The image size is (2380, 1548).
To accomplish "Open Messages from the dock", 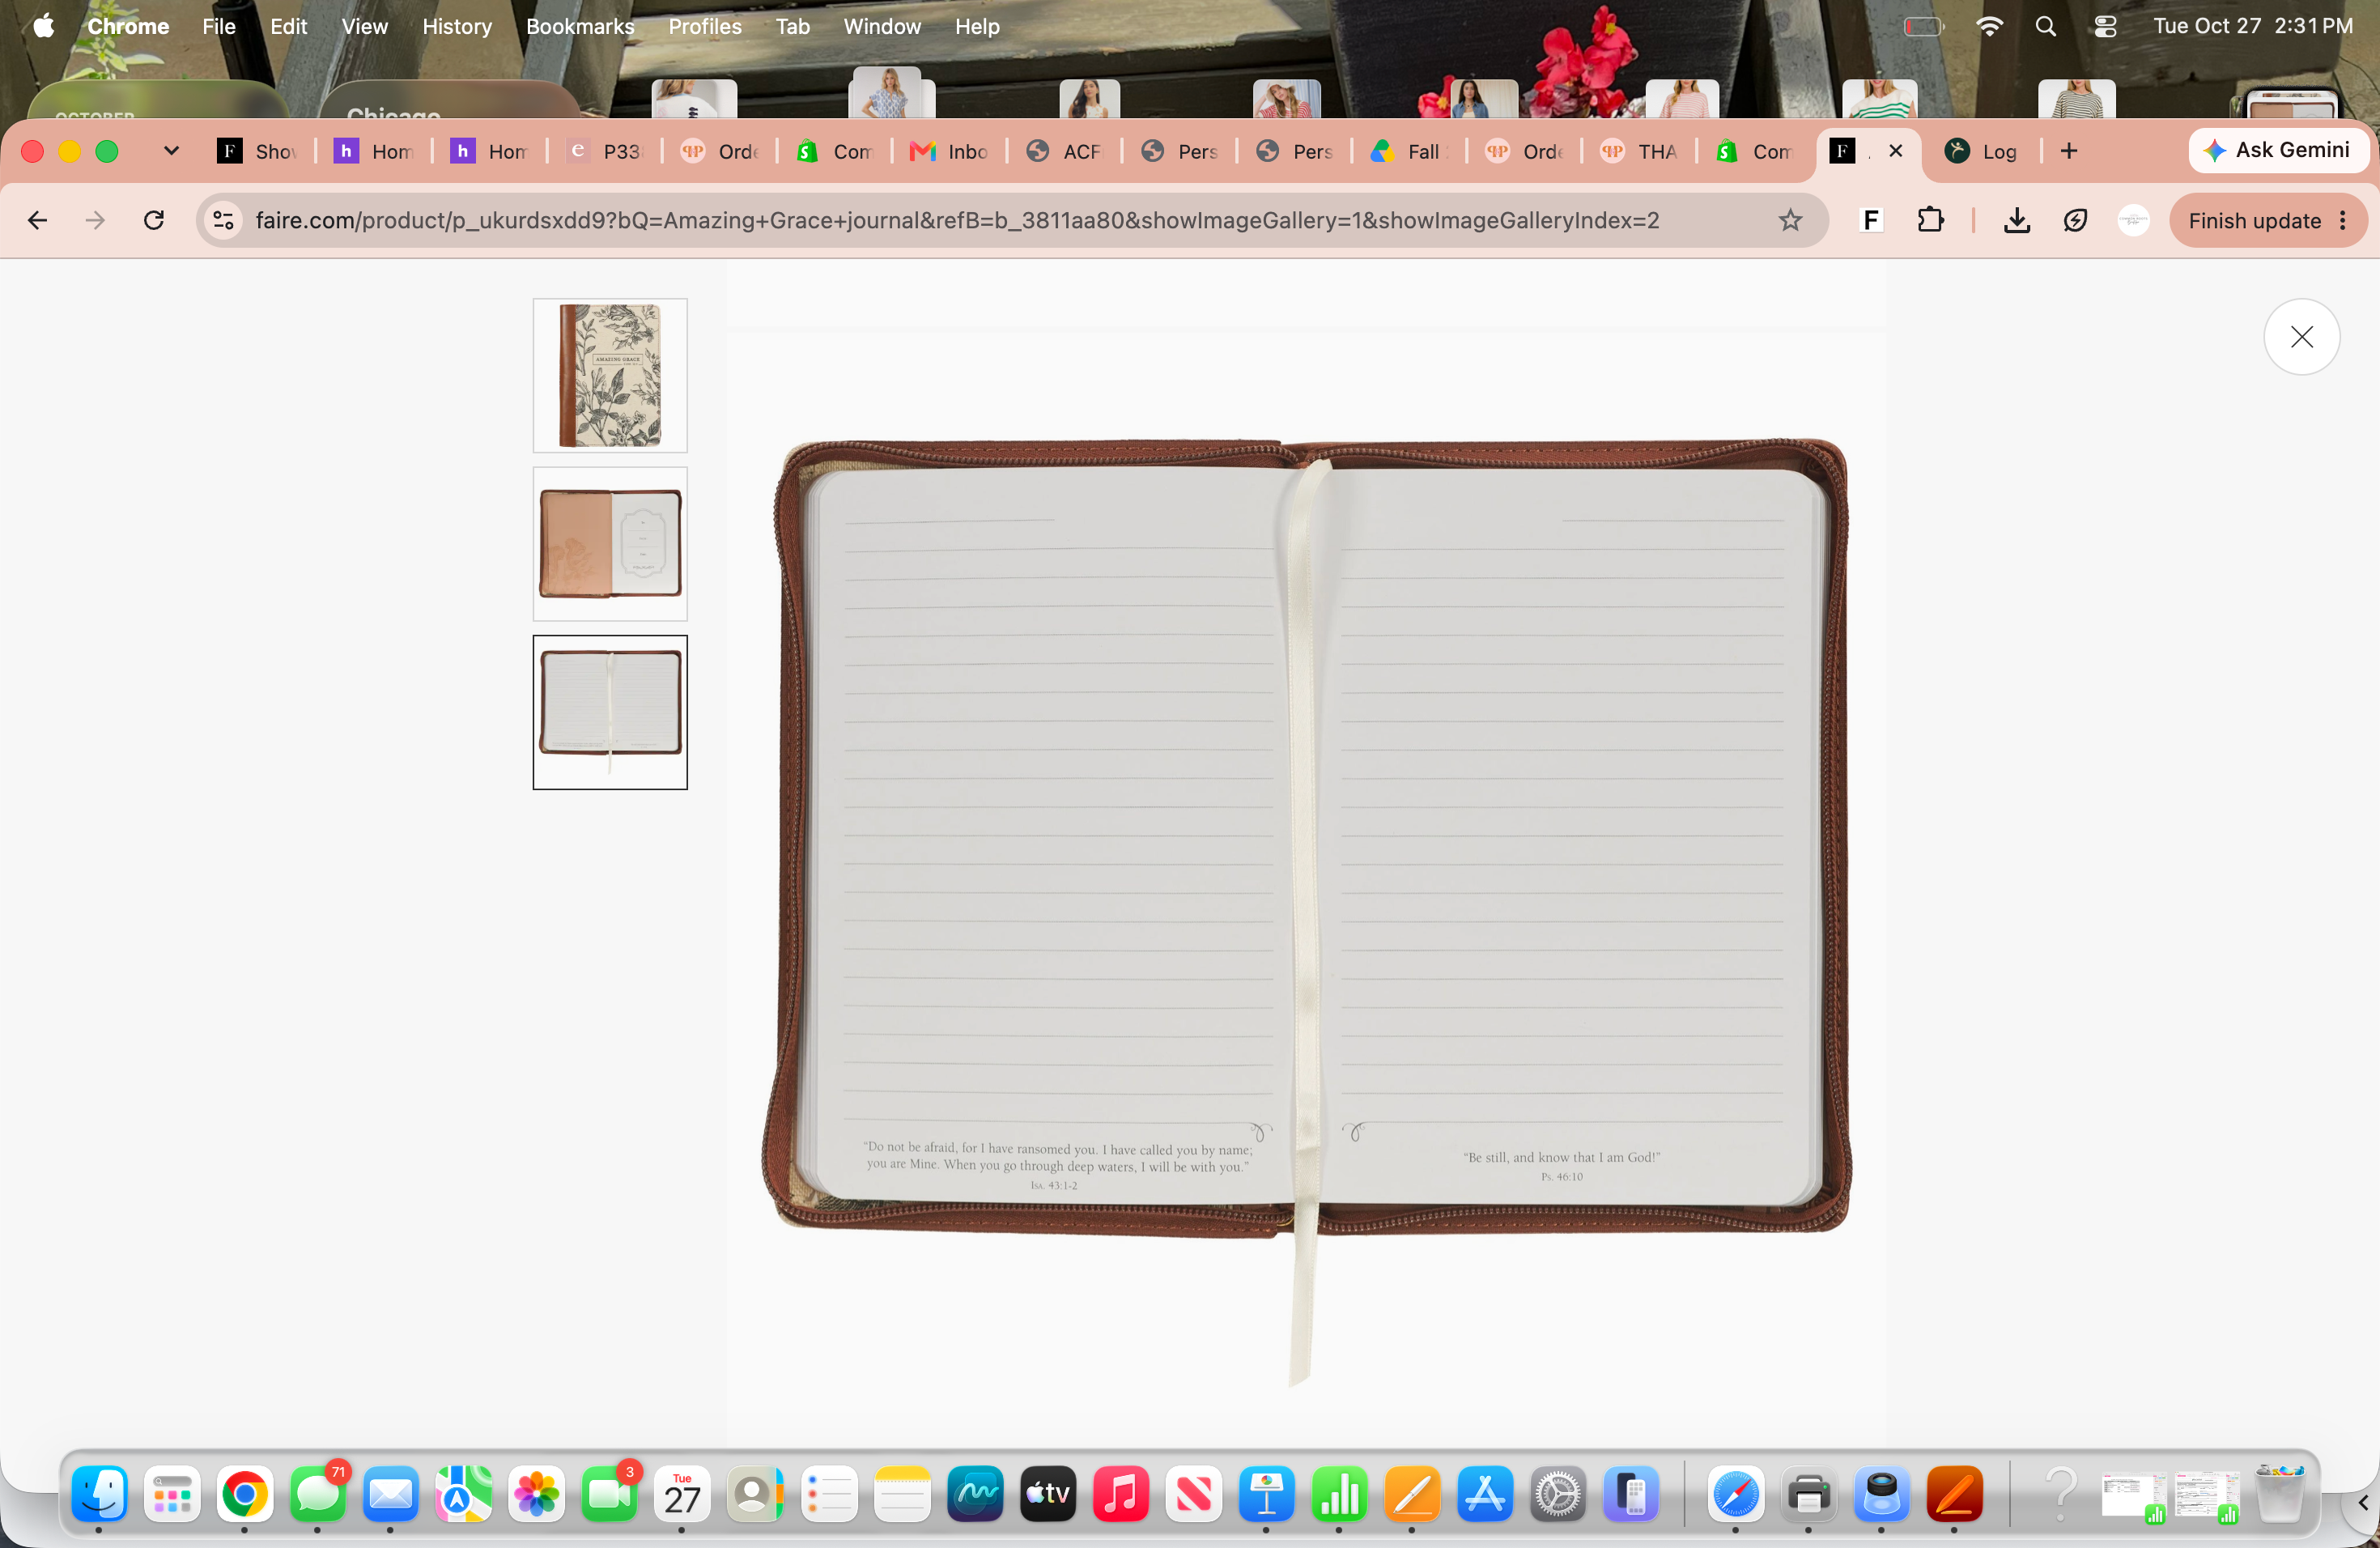I will [x=318, y=1494].
